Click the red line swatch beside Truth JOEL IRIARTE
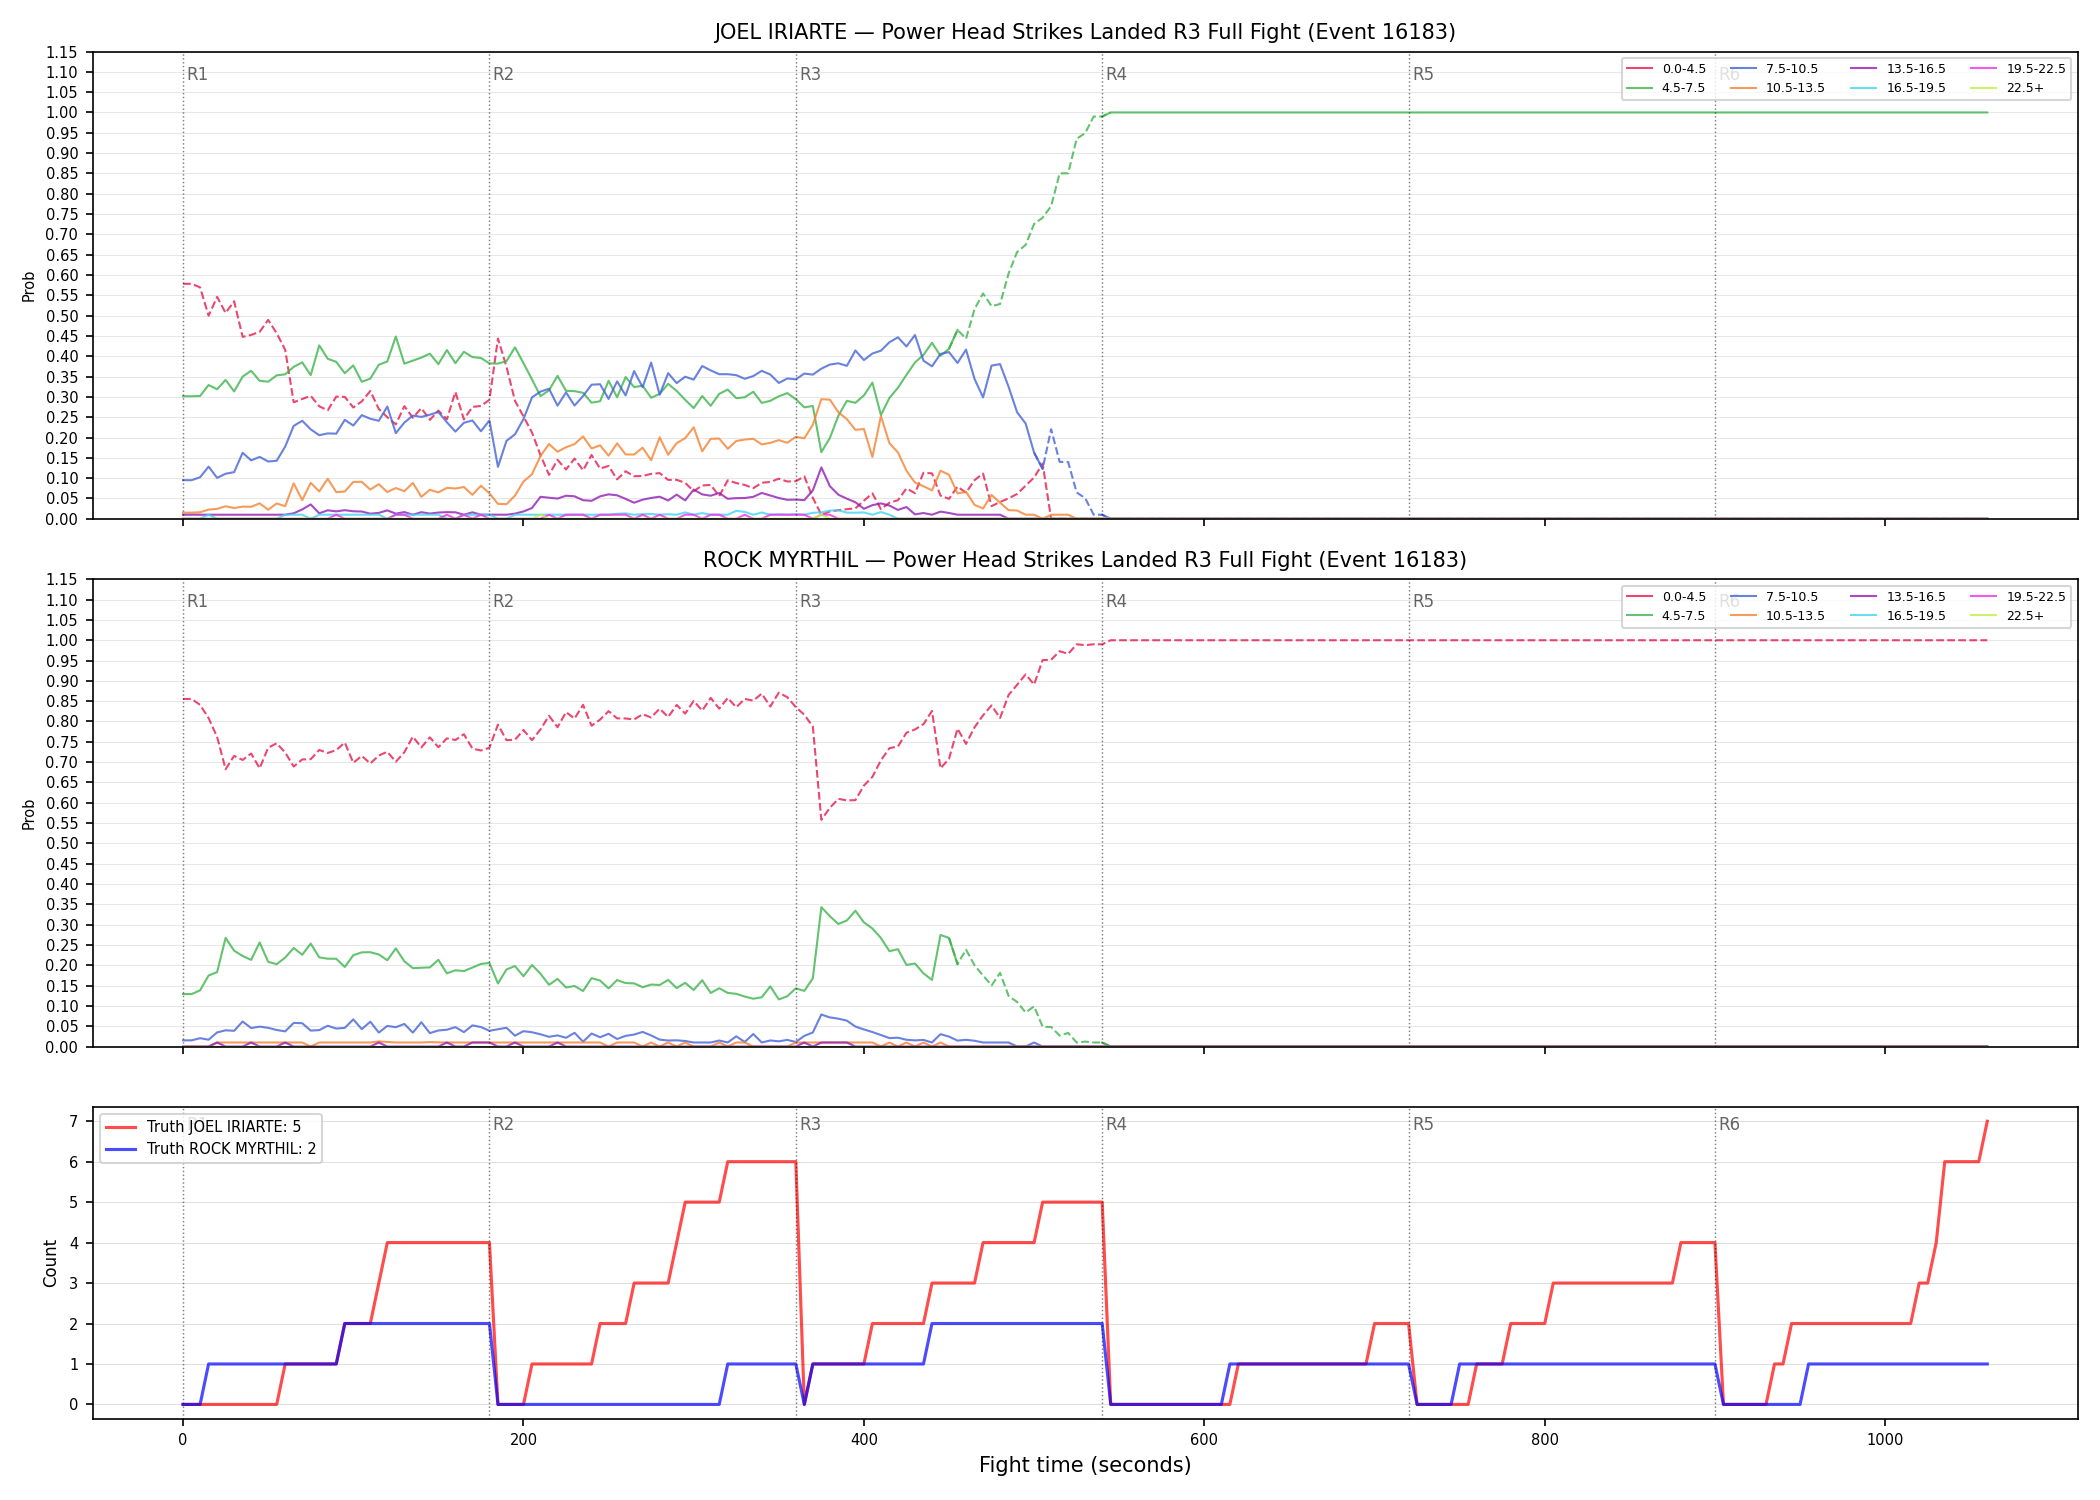 point(120,1127)
